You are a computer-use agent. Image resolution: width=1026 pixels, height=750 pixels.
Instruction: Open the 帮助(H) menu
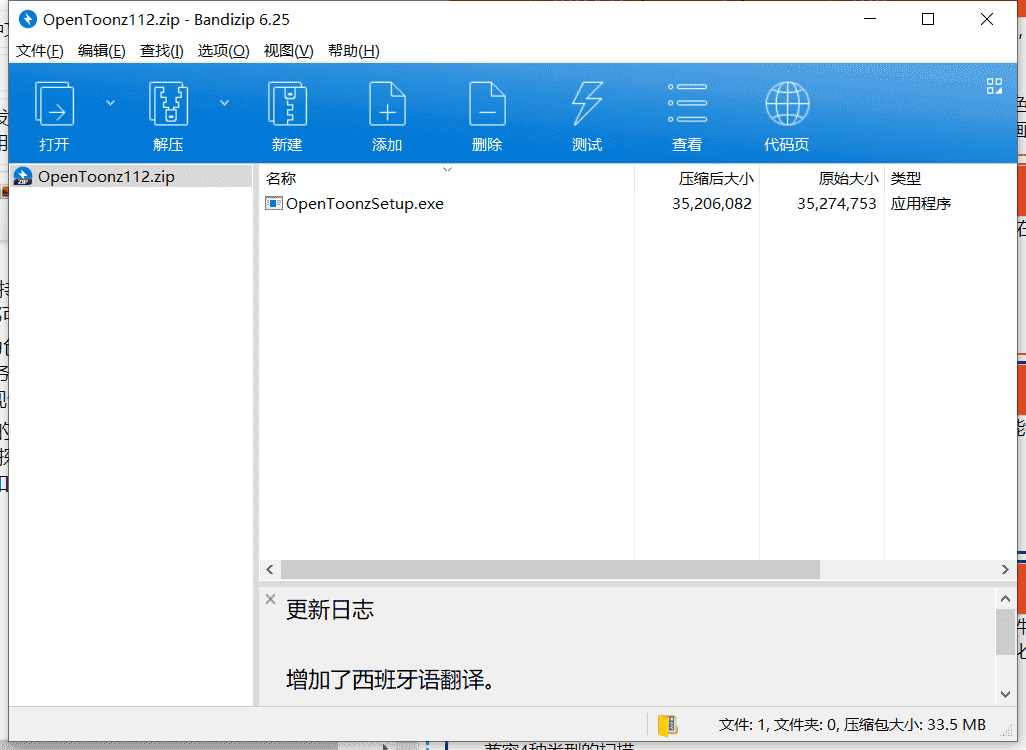click(354, 50)
